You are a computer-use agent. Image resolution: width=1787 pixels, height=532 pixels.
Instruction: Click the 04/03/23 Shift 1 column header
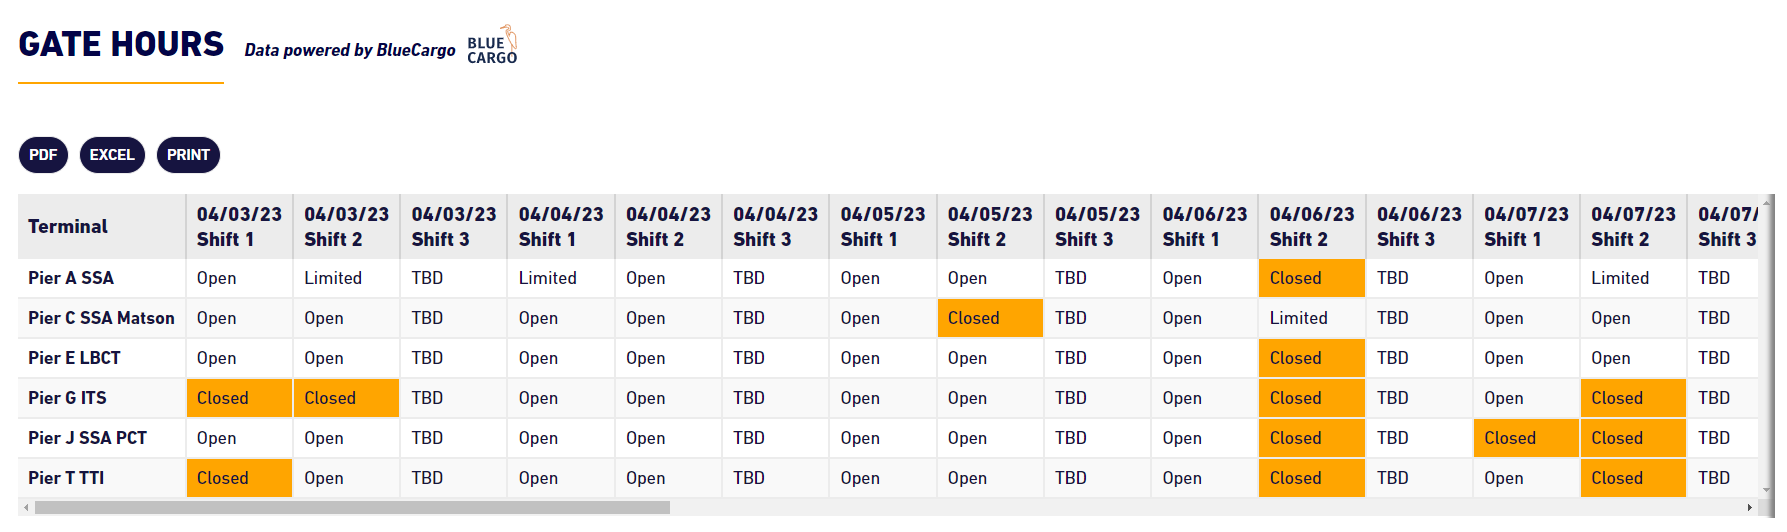pos(240,227)
